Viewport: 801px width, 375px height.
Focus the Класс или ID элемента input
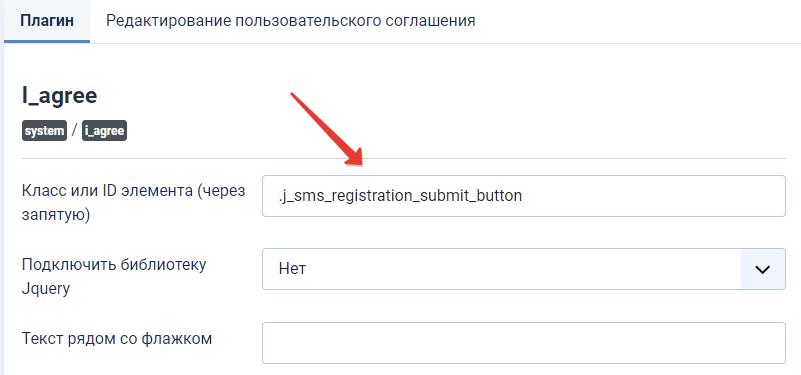[524, 196]
